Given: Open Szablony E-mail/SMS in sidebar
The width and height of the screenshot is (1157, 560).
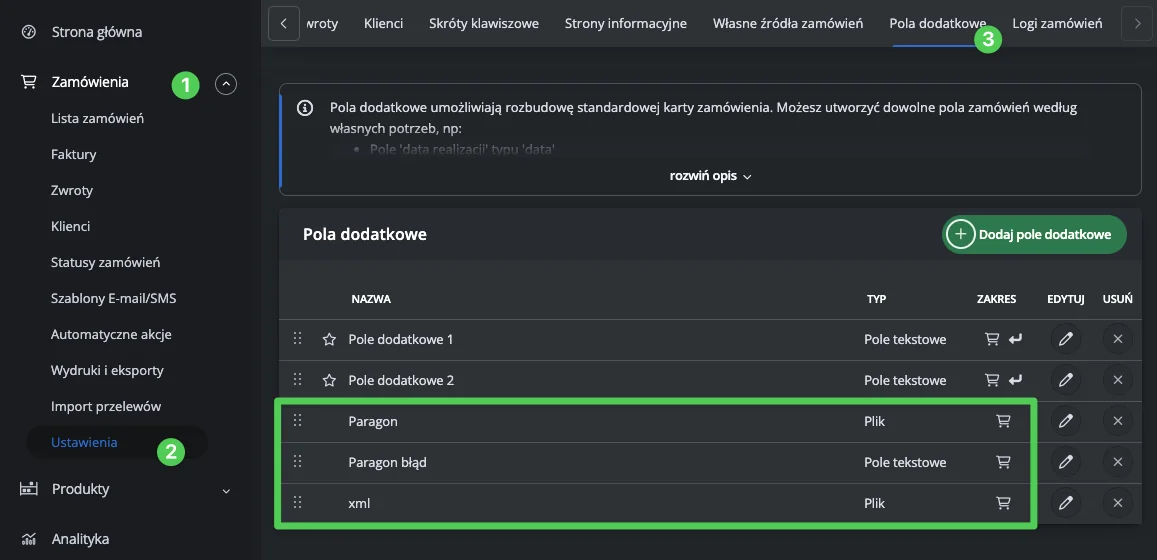Looking at the screenshot, I should (114, 299).
